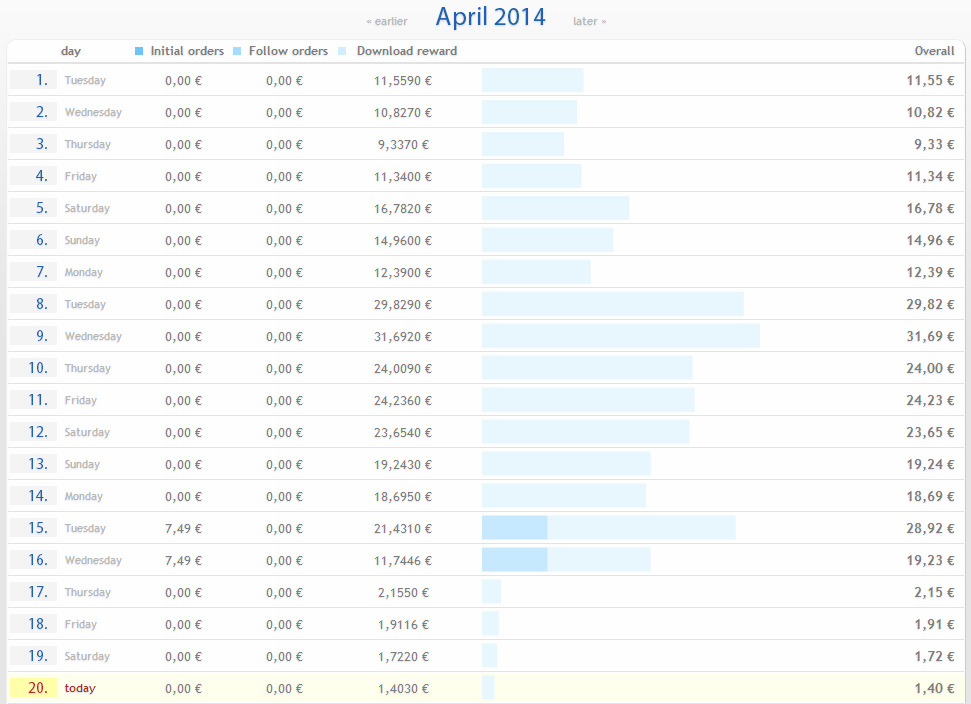Click the 7,49 € initial orders on day 15
Viewport: 971px width, 704px height.
[183, 528]
